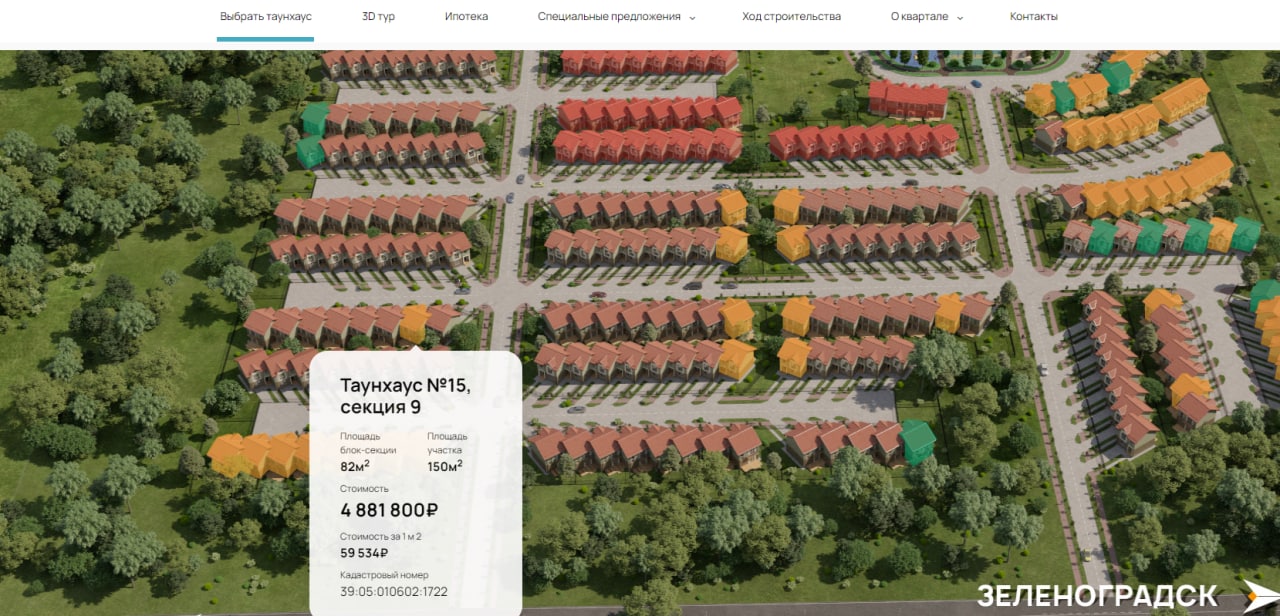Open the 3D тур page
Image resolution: width=1280 pixels, height=616 pixels.
(x=378, y=16)
